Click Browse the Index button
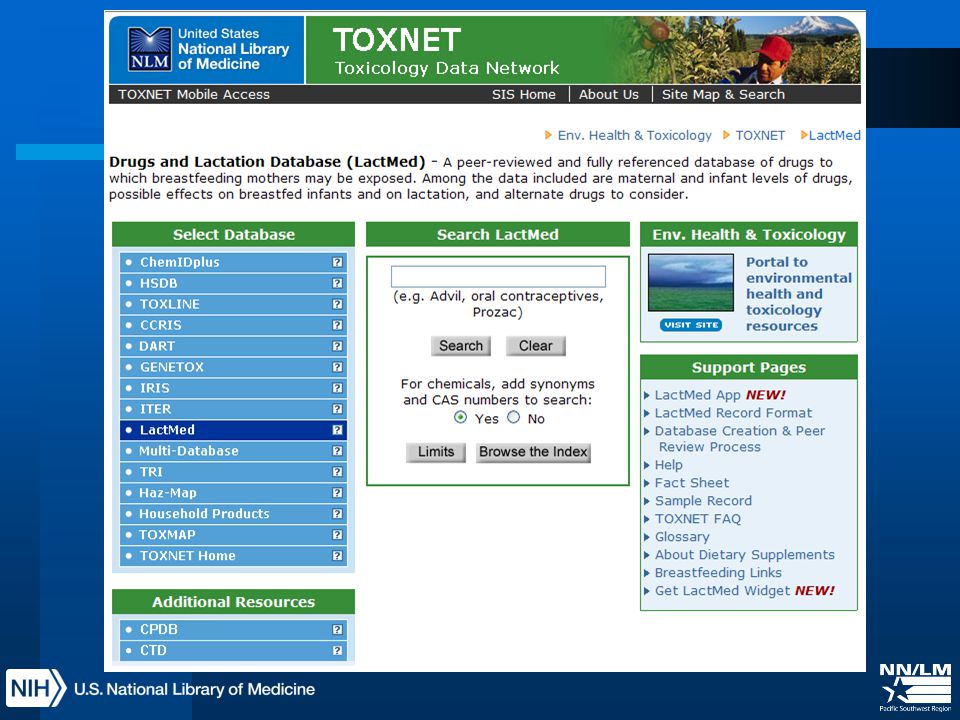960x720 pixels. 533,452
